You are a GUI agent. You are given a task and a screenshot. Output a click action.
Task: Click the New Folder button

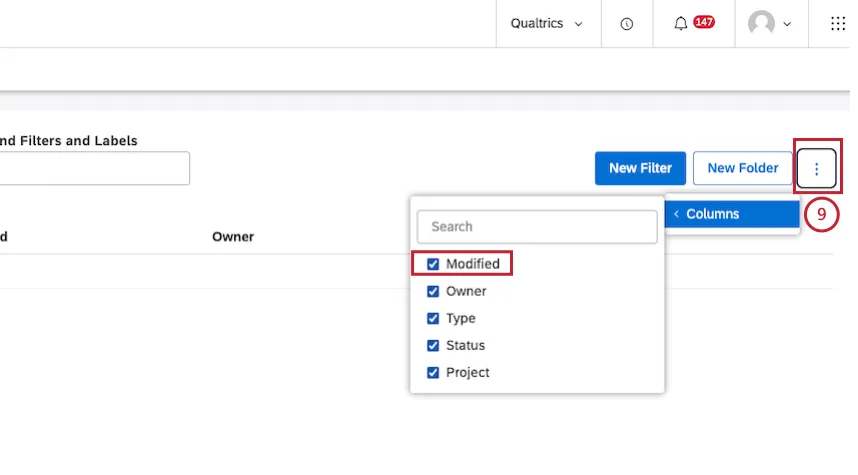pyautogui.click(x=742, y=168)
